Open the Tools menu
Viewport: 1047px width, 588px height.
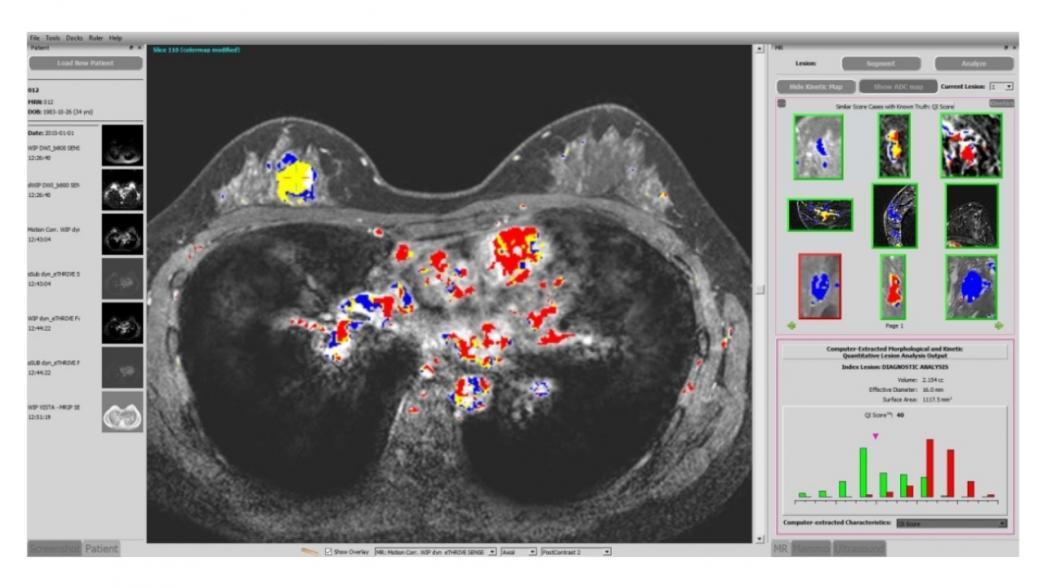click(51, 38)
